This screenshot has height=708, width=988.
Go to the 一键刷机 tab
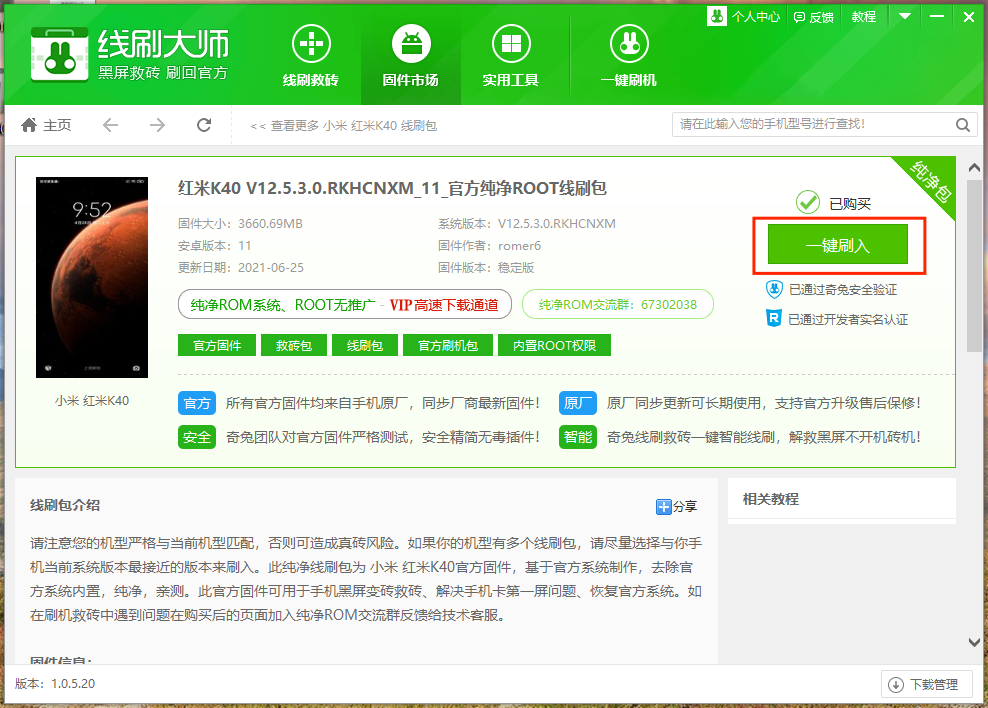(629, 56)
